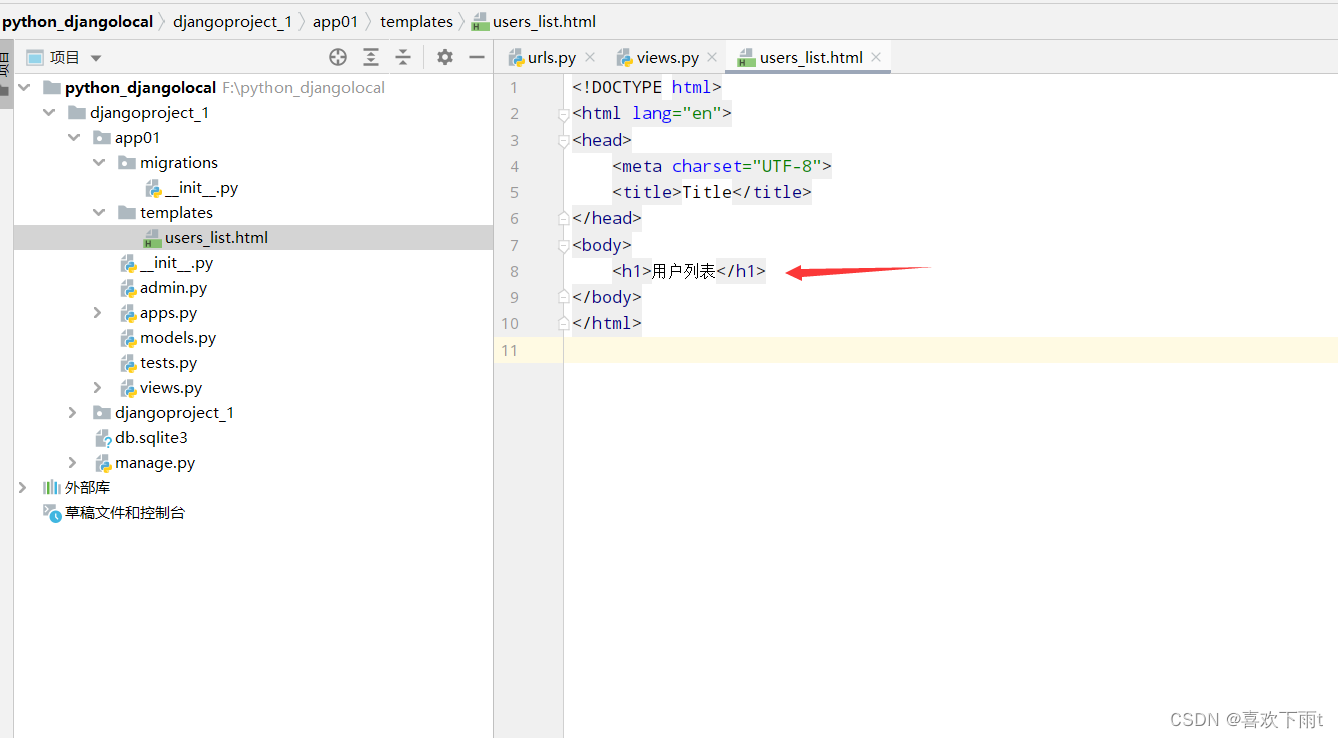The image size is (1338, 738).
Task: Click app01 in the breadcrumb
Action: coord(335,21)
